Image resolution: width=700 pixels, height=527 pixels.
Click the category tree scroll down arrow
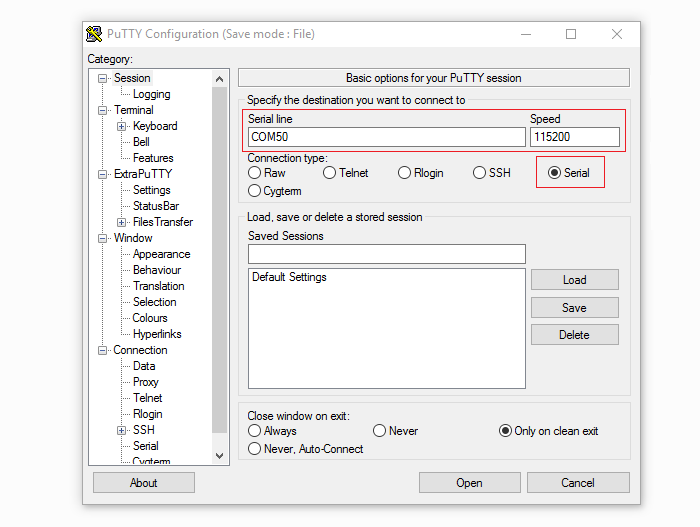tap(219, 456)
